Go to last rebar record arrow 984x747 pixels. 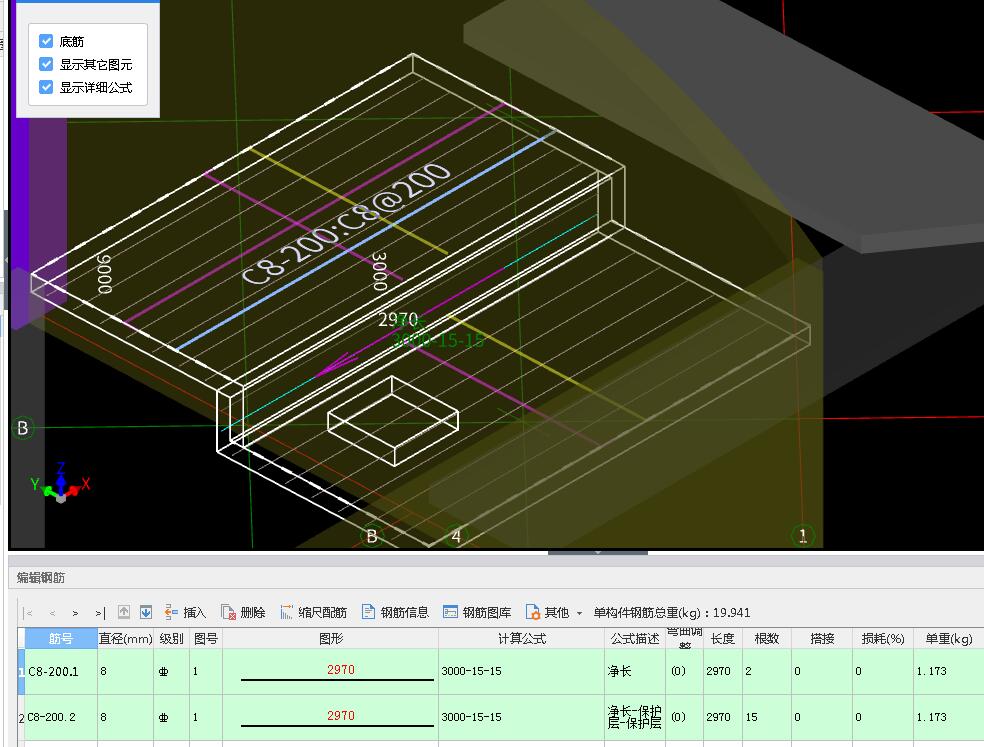[100, 613]
